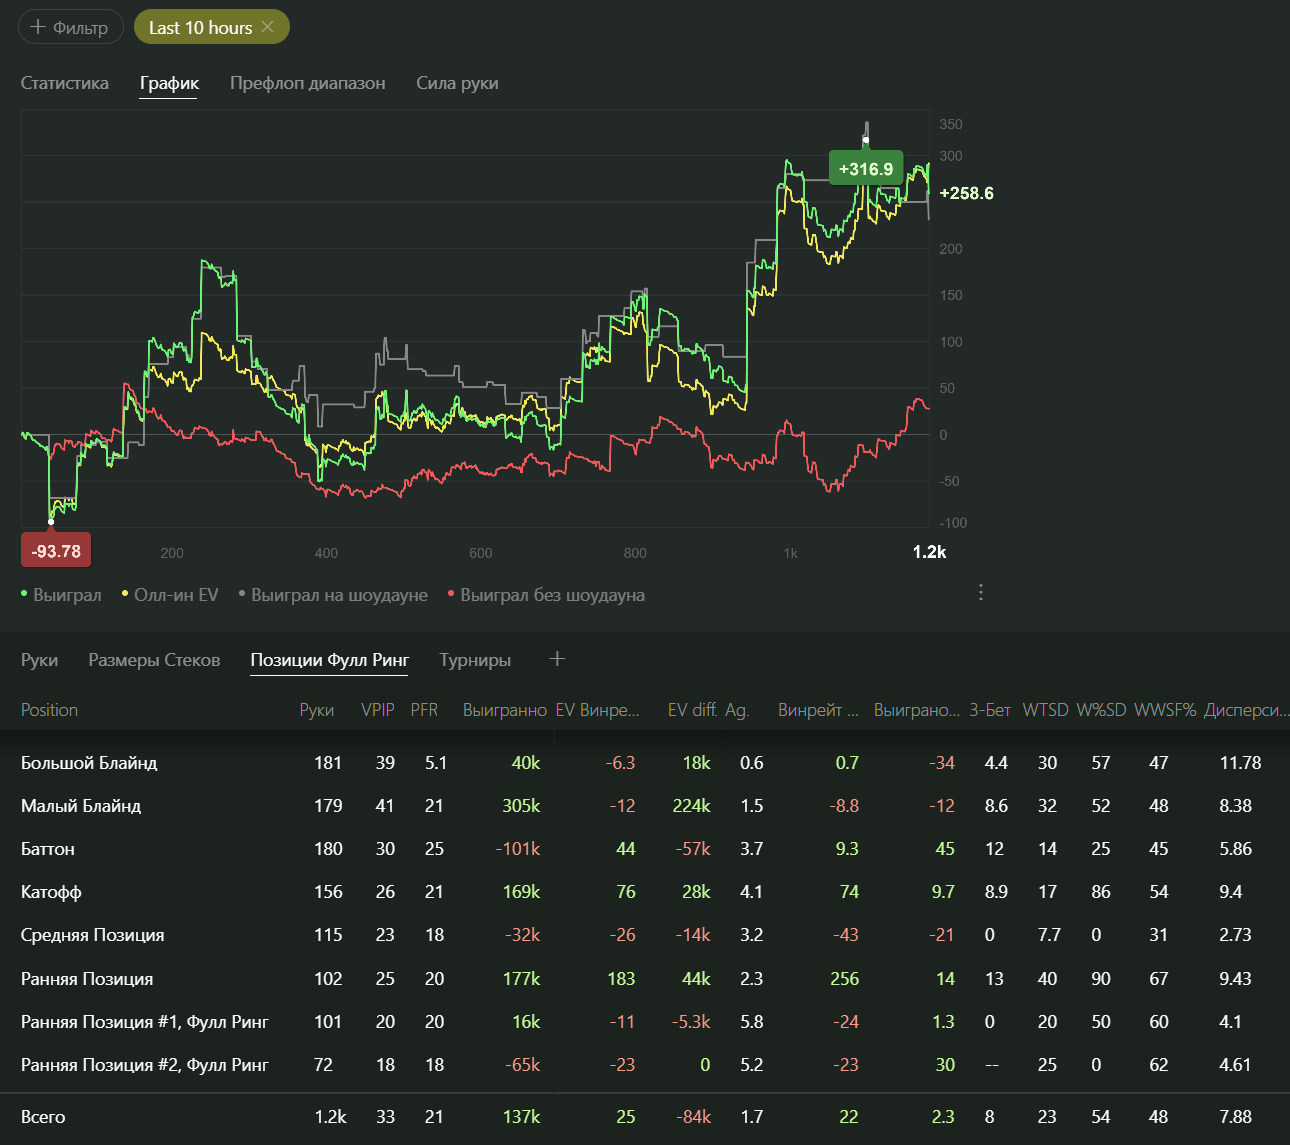The image size is (1290, 1145).
Task: Select Ранняя Позиция #1, Фулл Ринг row
Action: click(x=645, y=1022)
